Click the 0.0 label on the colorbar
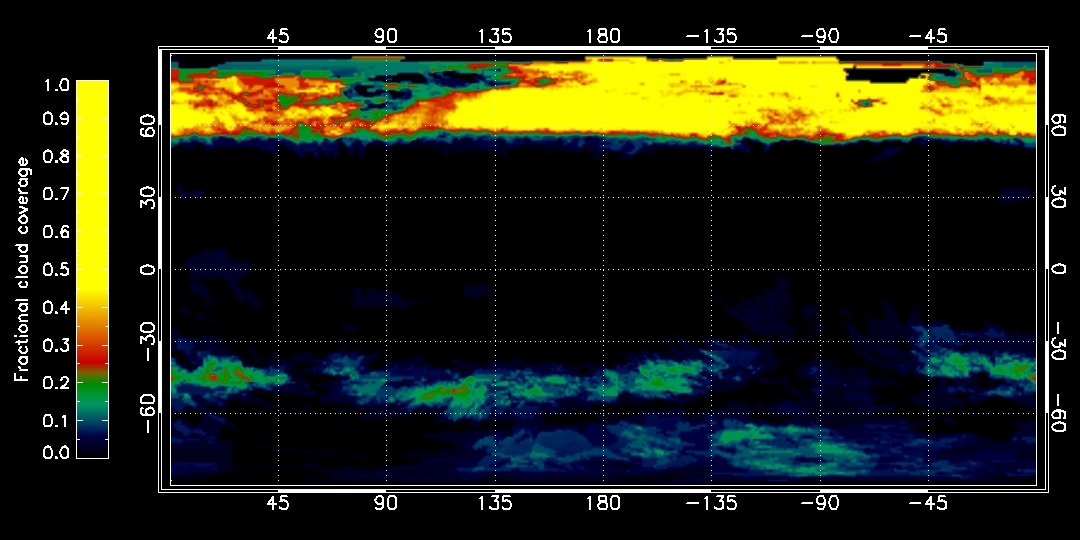This screenshot has height=540, width=1080. 56,453
